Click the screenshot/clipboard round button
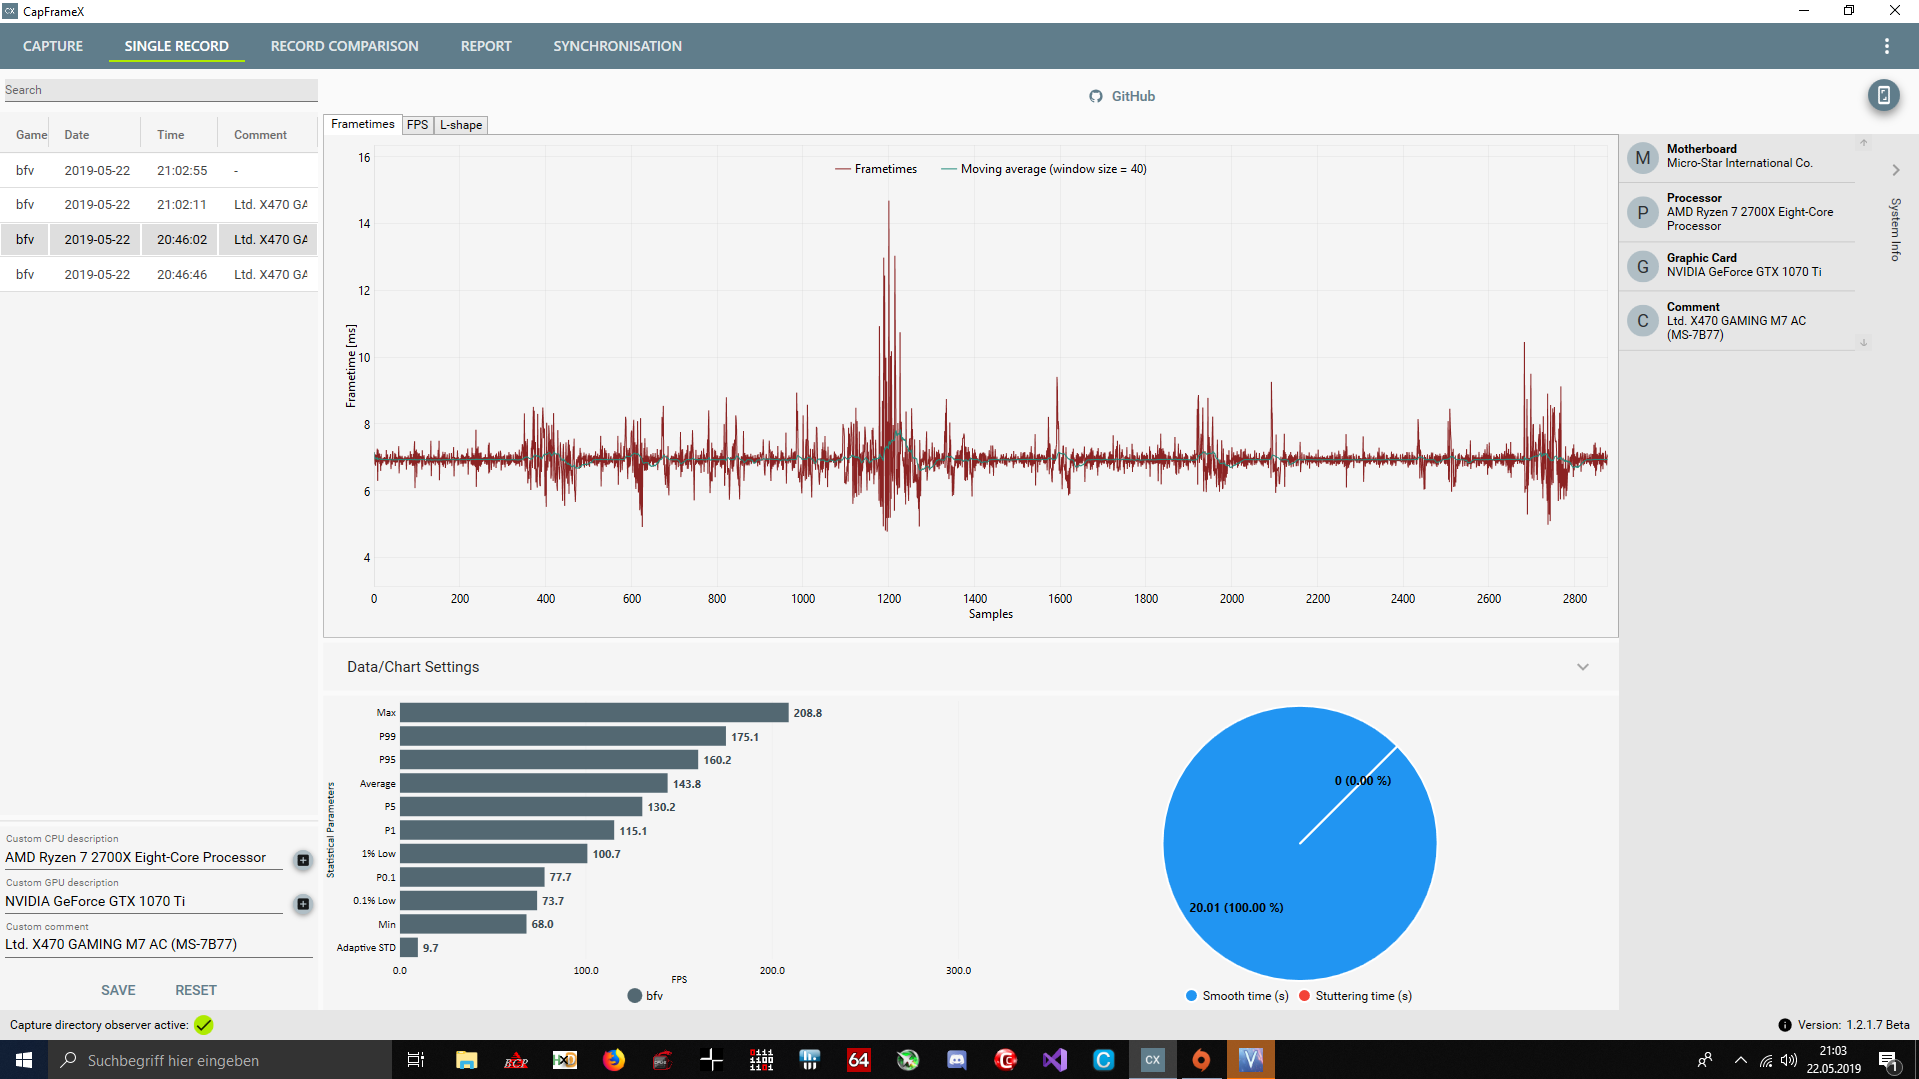The height and width of the screenshot is (1079, 1919). tap(1883, 95)
